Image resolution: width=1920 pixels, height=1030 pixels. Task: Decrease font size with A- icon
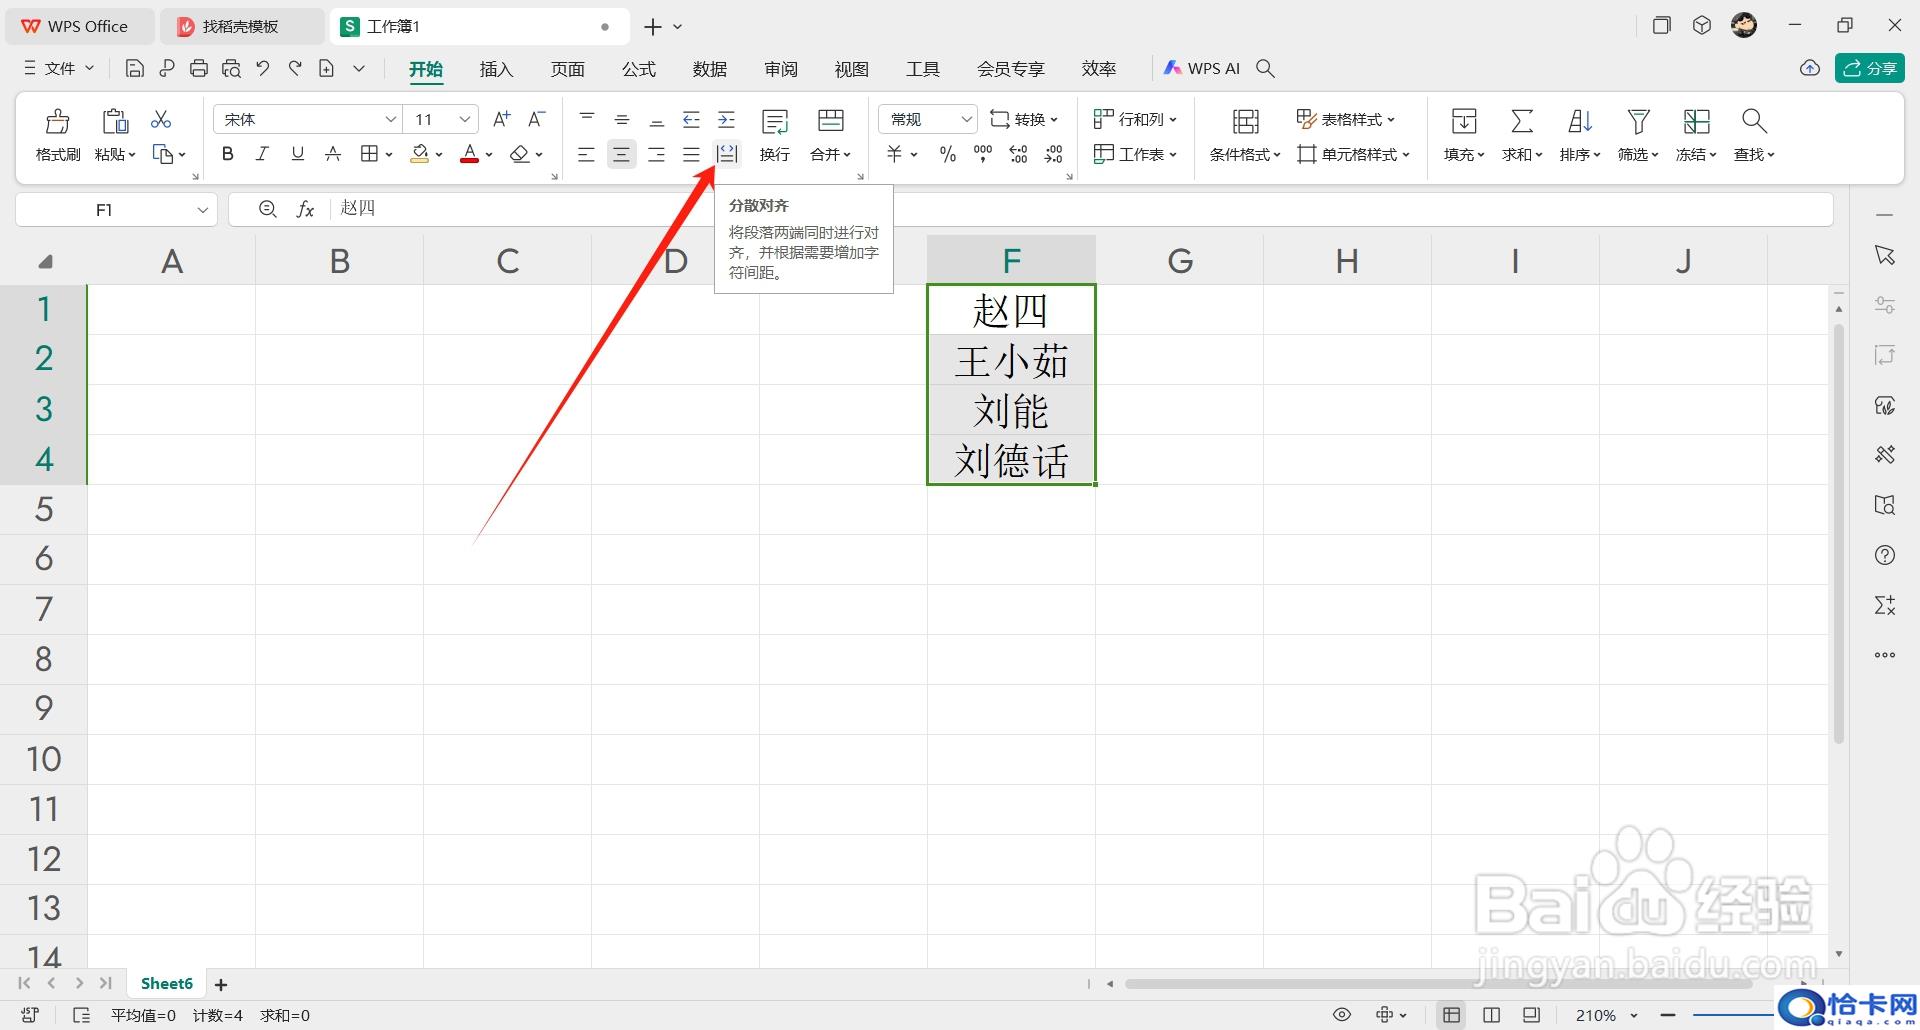537,119
